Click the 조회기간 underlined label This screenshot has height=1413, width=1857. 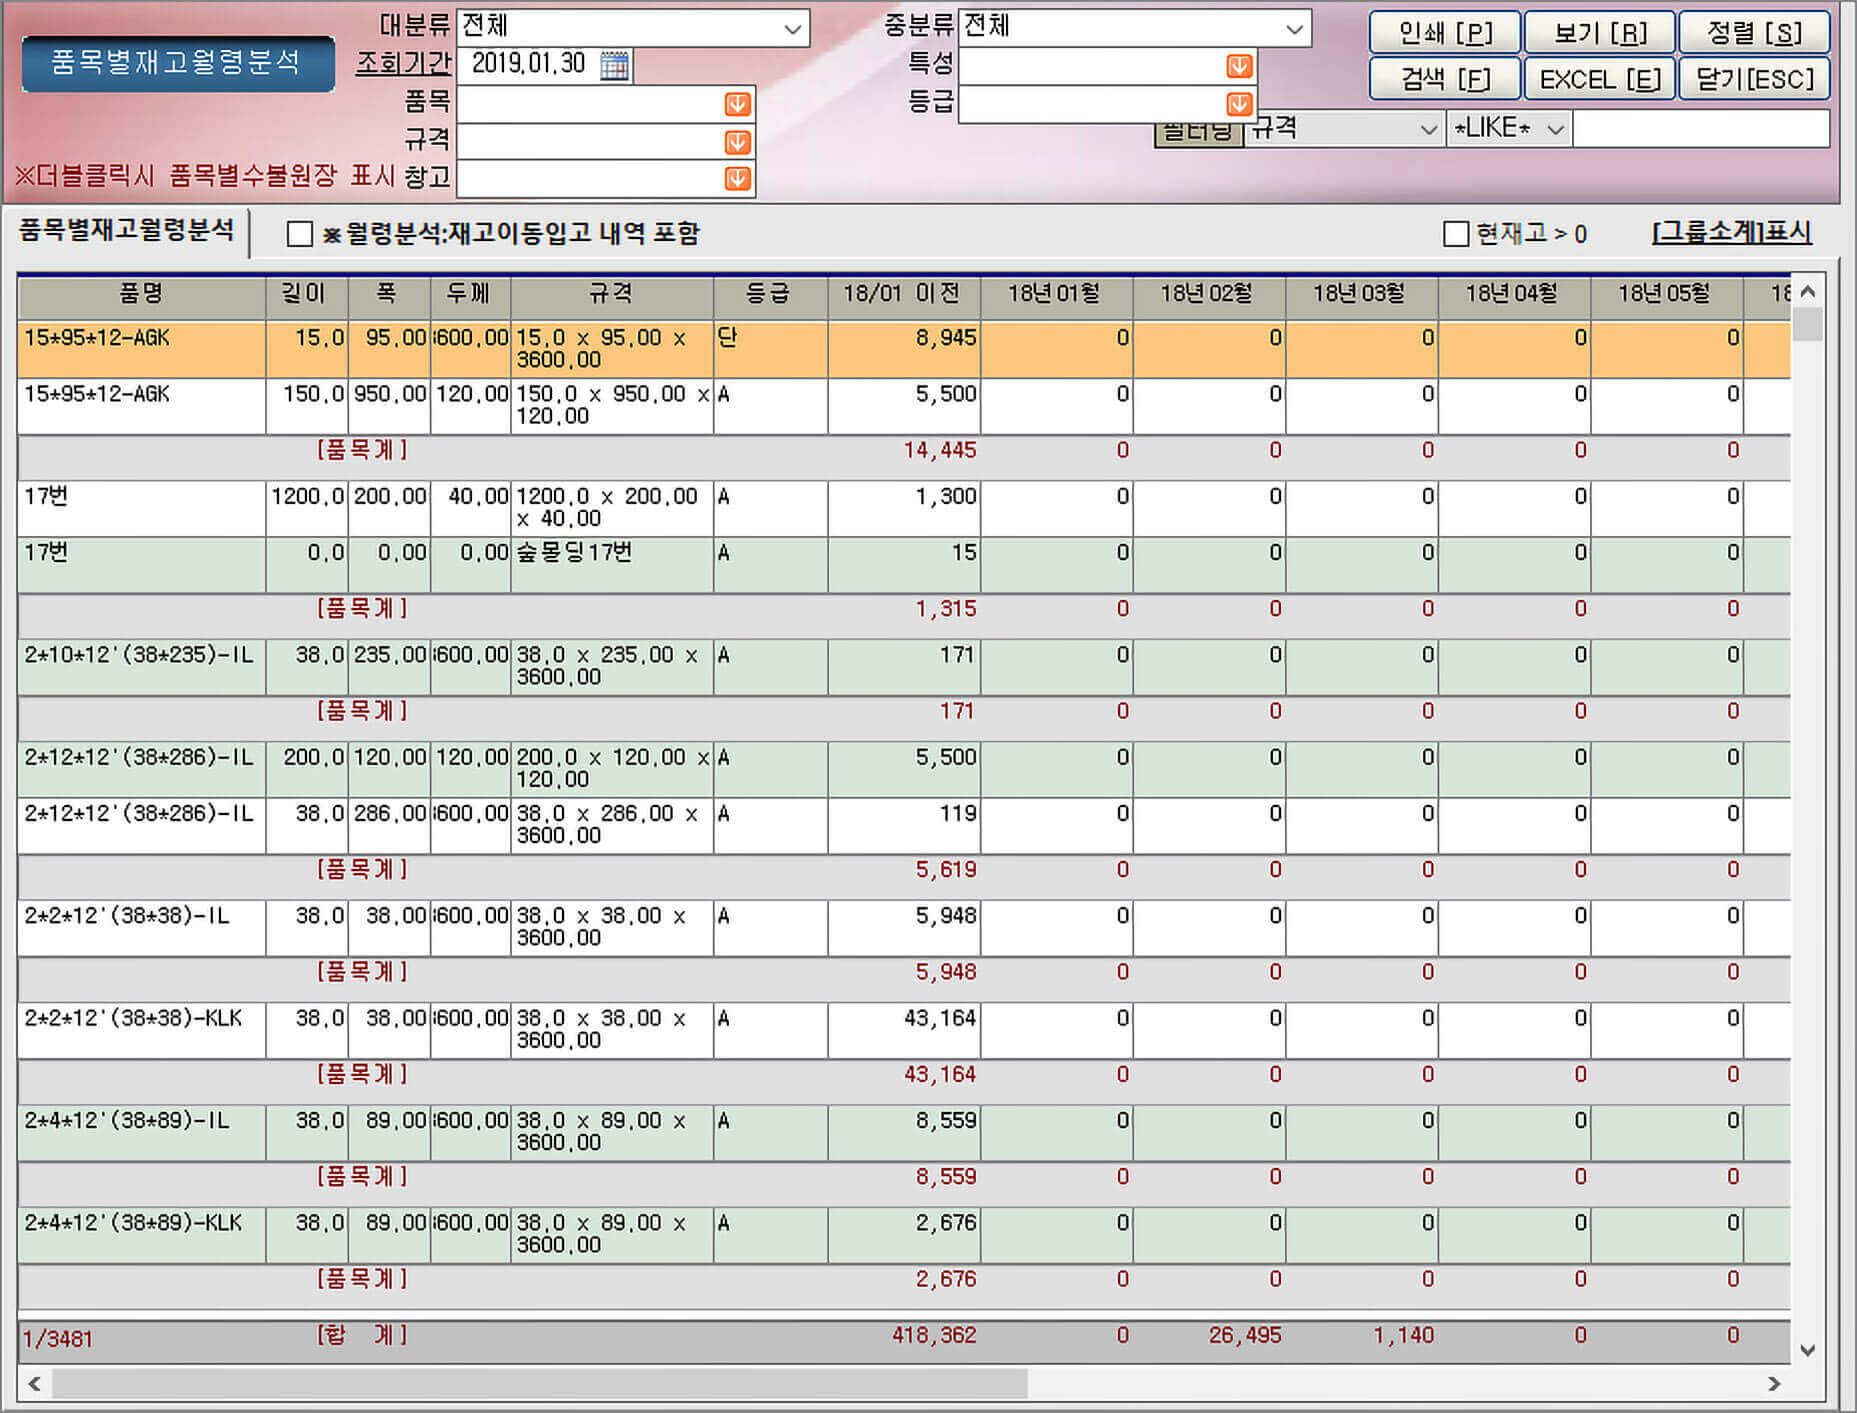[x=404, y=64]
